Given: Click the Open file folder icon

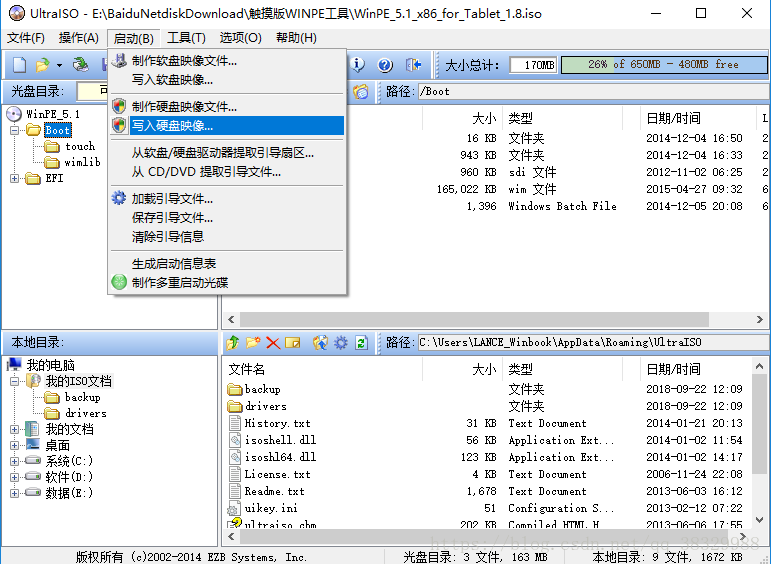Looking at the screenshot, I should click(x=43, y=65).
